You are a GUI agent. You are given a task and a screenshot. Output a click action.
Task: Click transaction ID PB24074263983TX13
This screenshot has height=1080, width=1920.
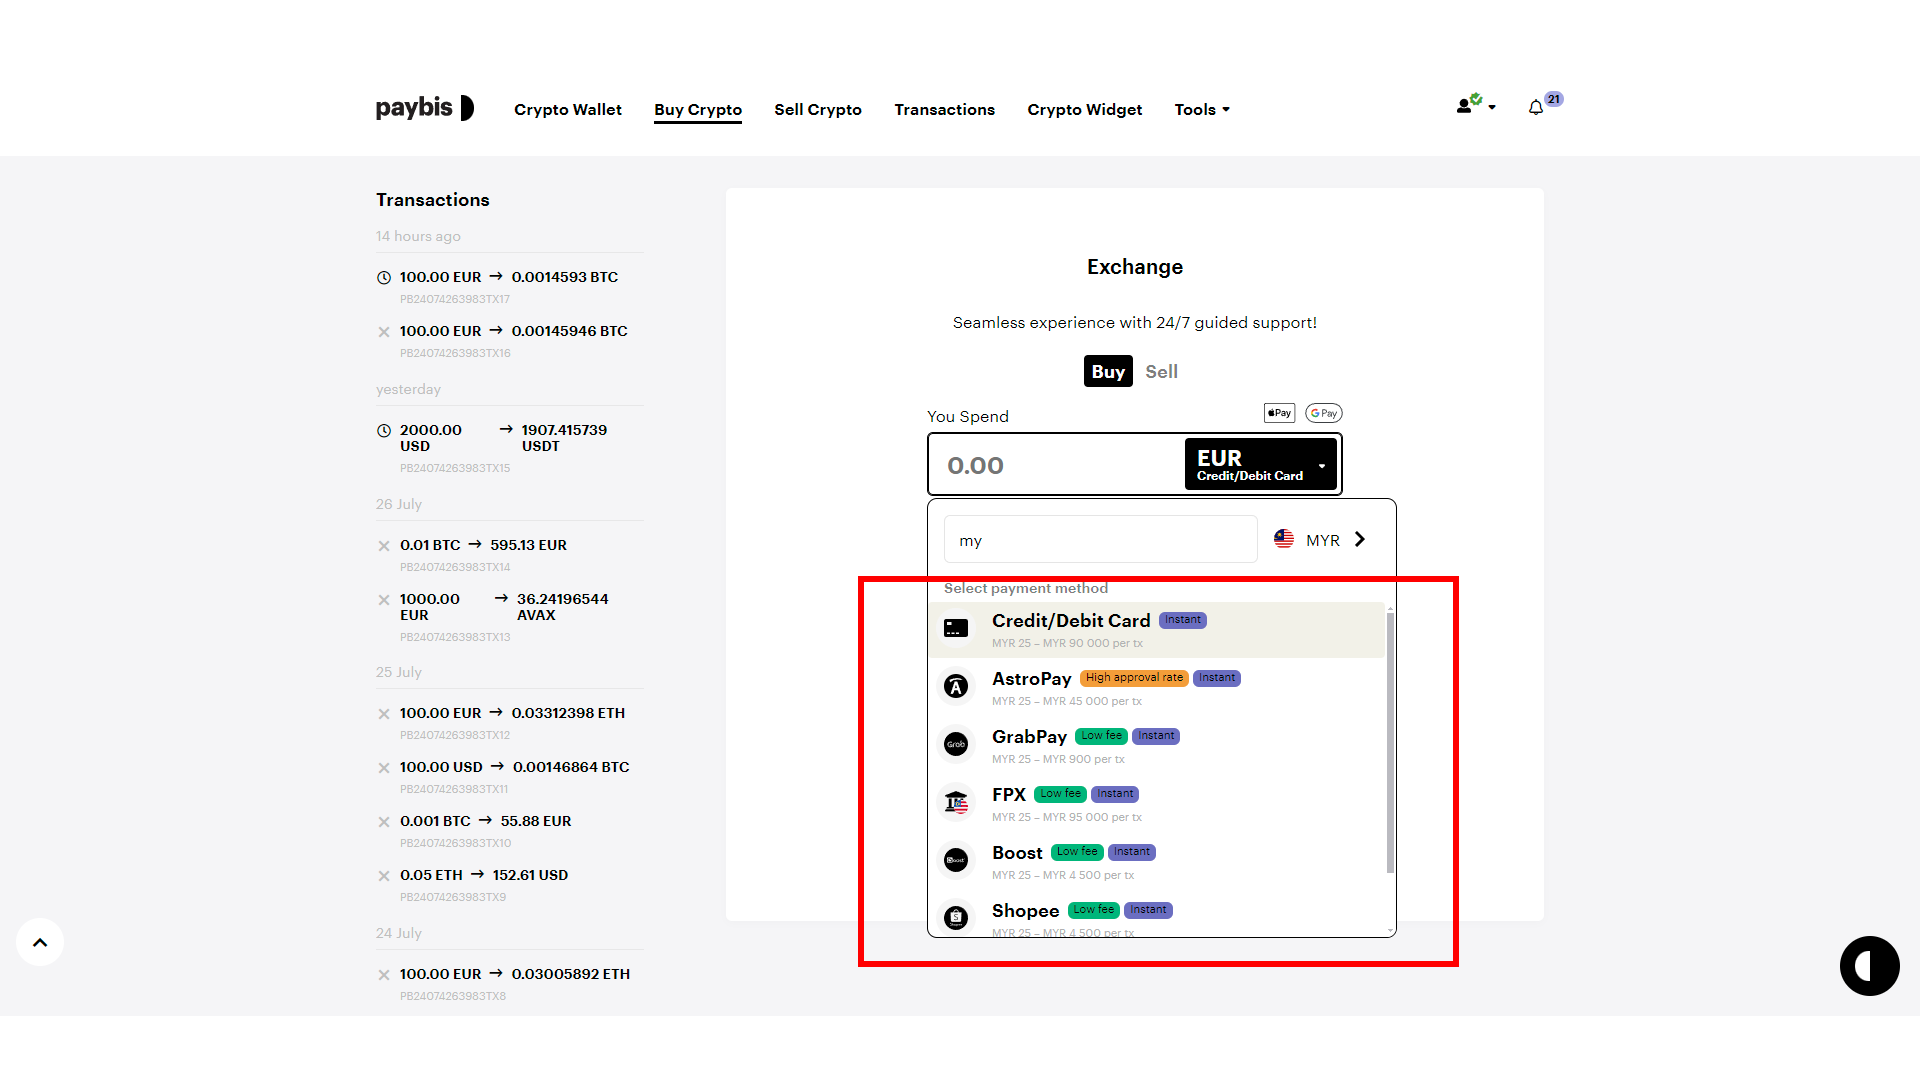455,637
